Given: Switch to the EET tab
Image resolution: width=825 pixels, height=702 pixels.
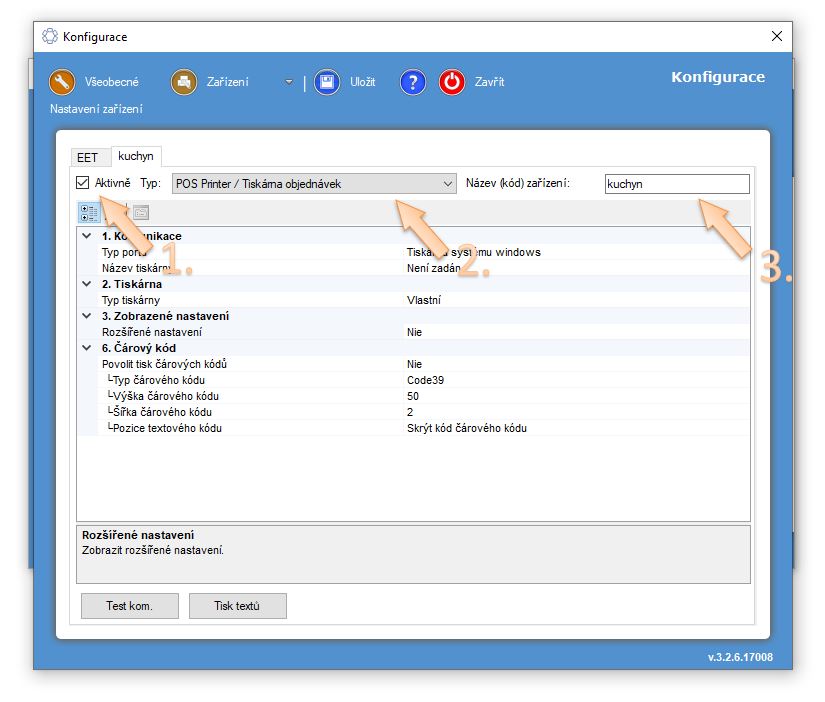Looking at the screenshot, I should 87,157.
